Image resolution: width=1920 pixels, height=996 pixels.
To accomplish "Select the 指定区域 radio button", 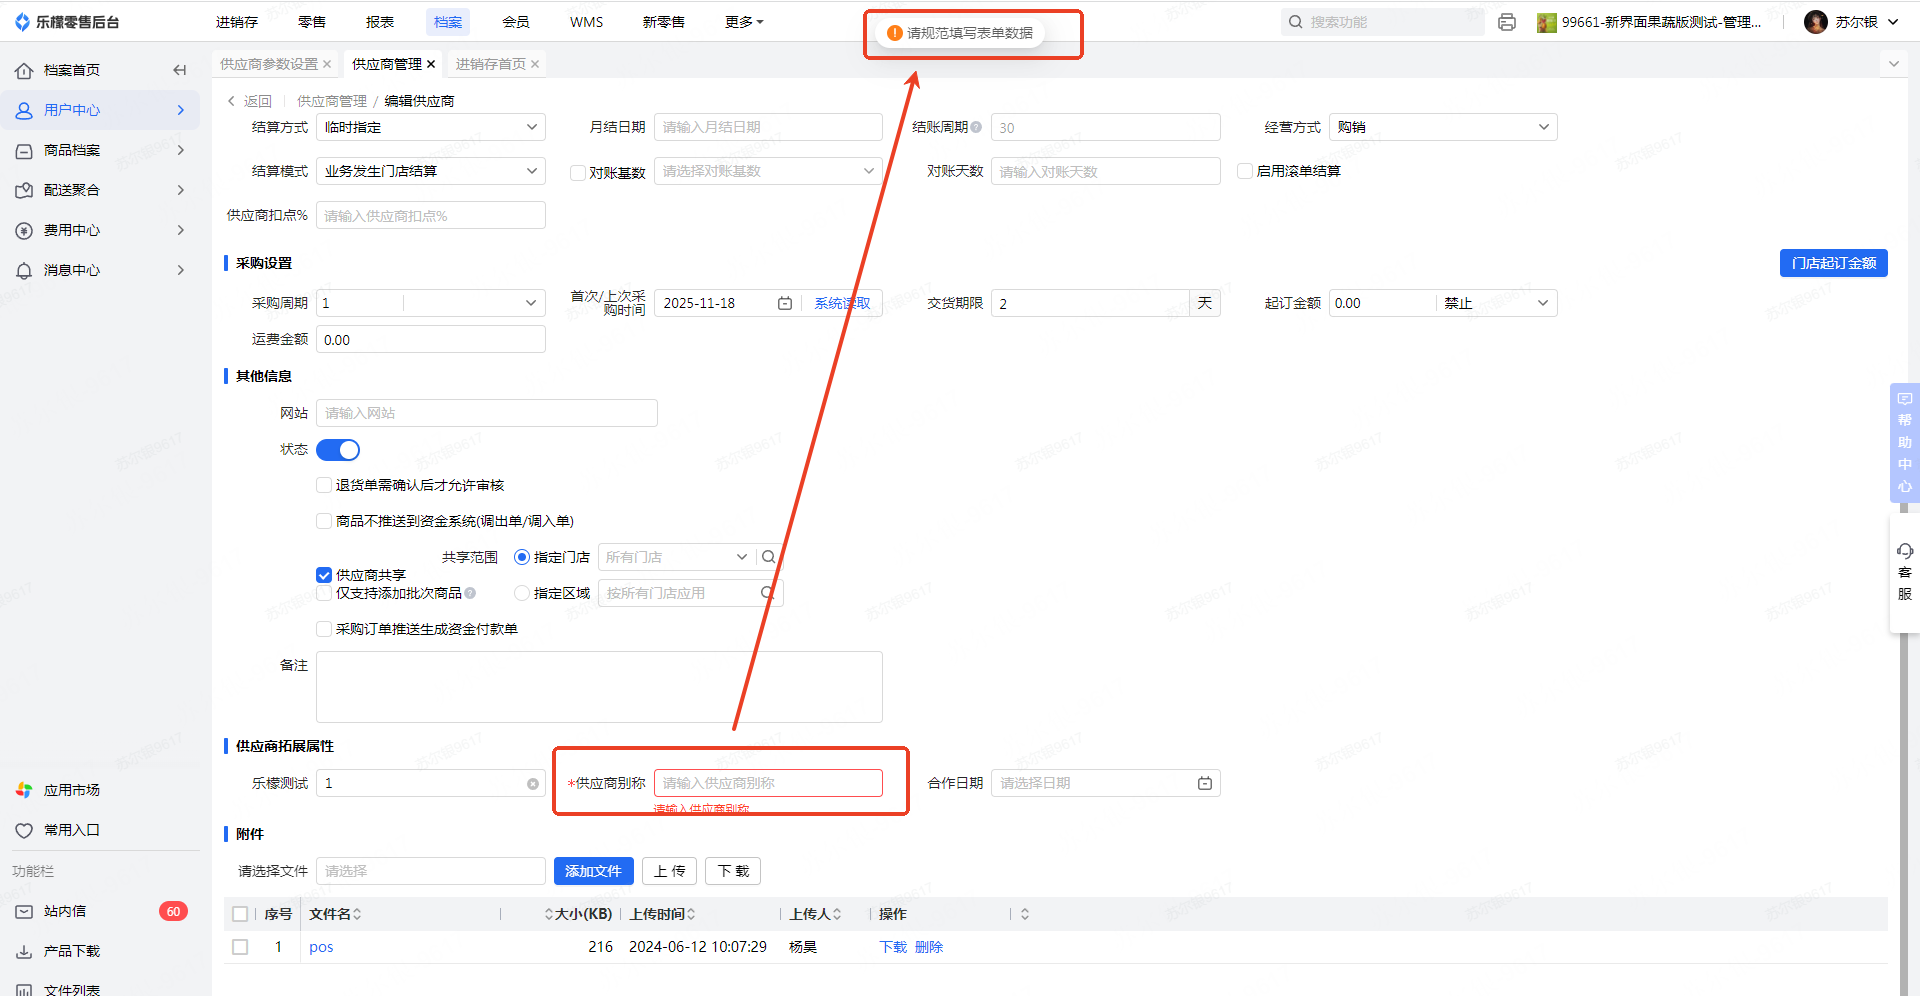I will (x=522, y=593).
